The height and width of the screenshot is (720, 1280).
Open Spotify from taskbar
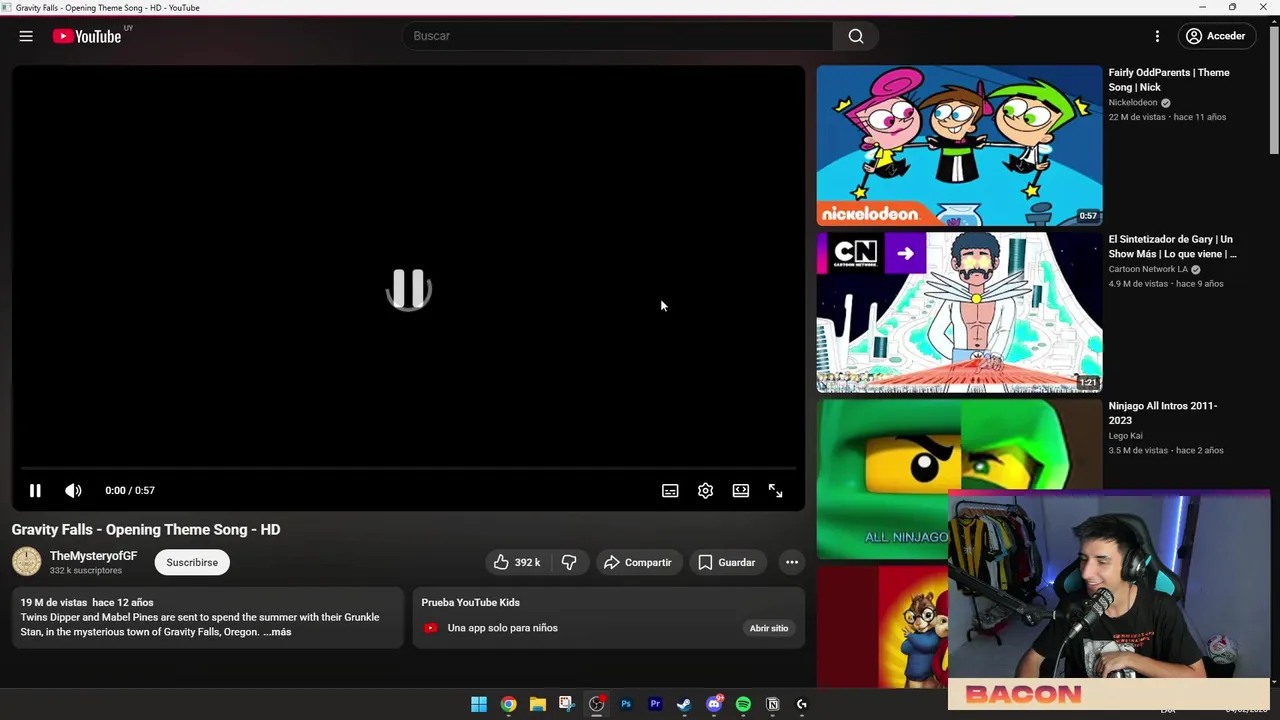click(743, 704)
